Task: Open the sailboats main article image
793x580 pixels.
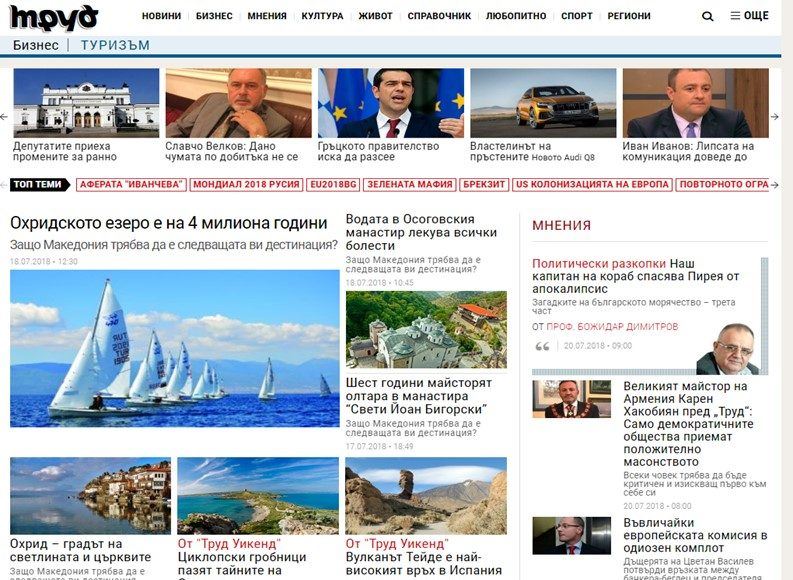Action: click(174, 348)
